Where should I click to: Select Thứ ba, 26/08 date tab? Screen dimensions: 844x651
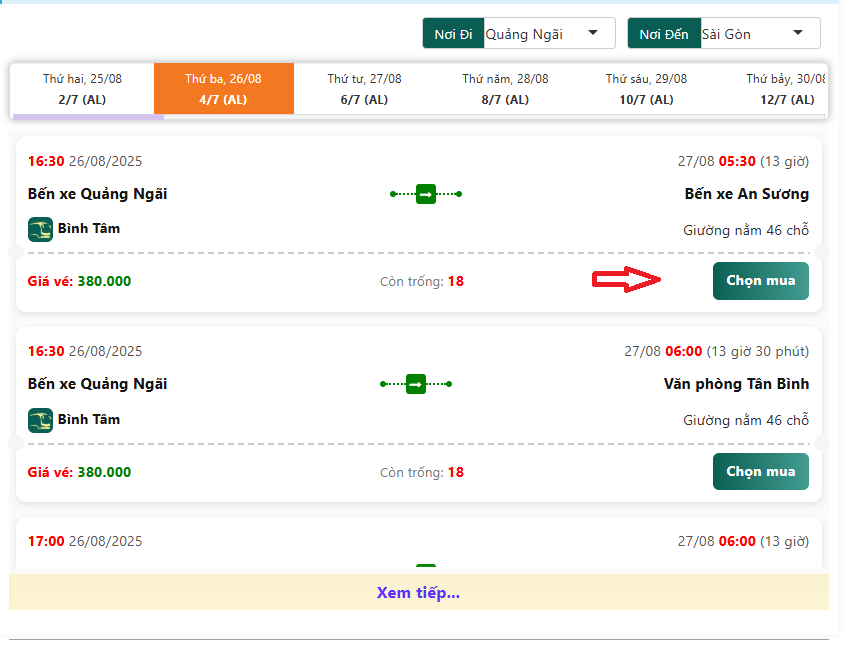(x=223, y=88)
